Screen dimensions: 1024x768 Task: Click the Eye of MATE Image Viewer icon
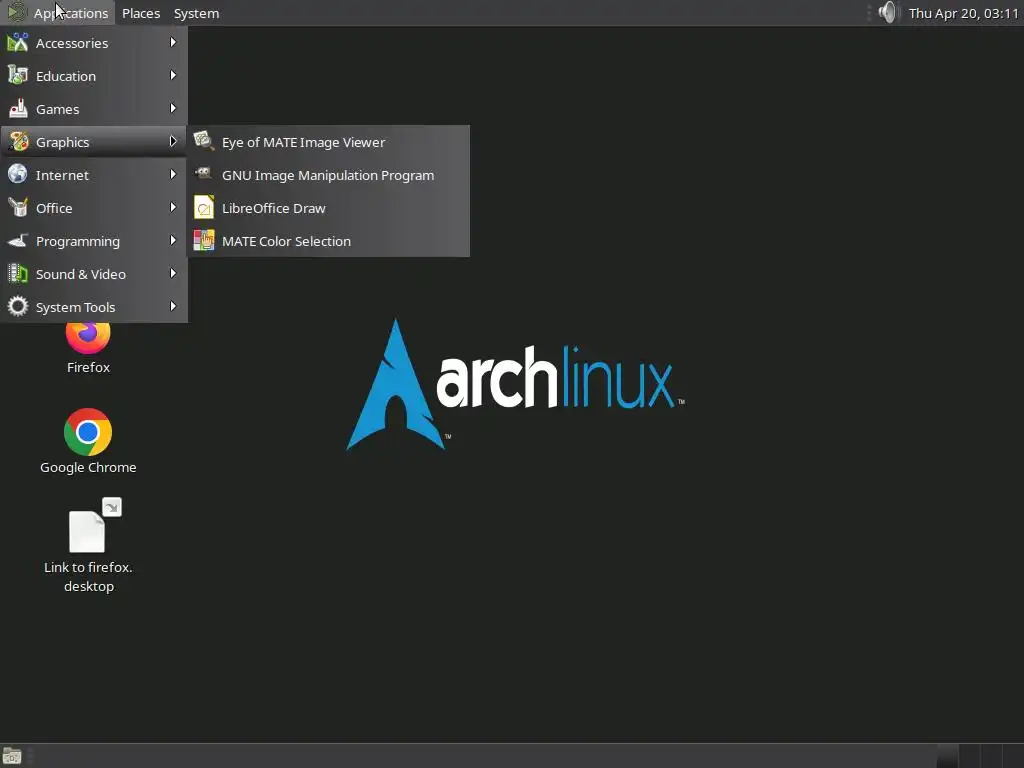pos(204,141)
